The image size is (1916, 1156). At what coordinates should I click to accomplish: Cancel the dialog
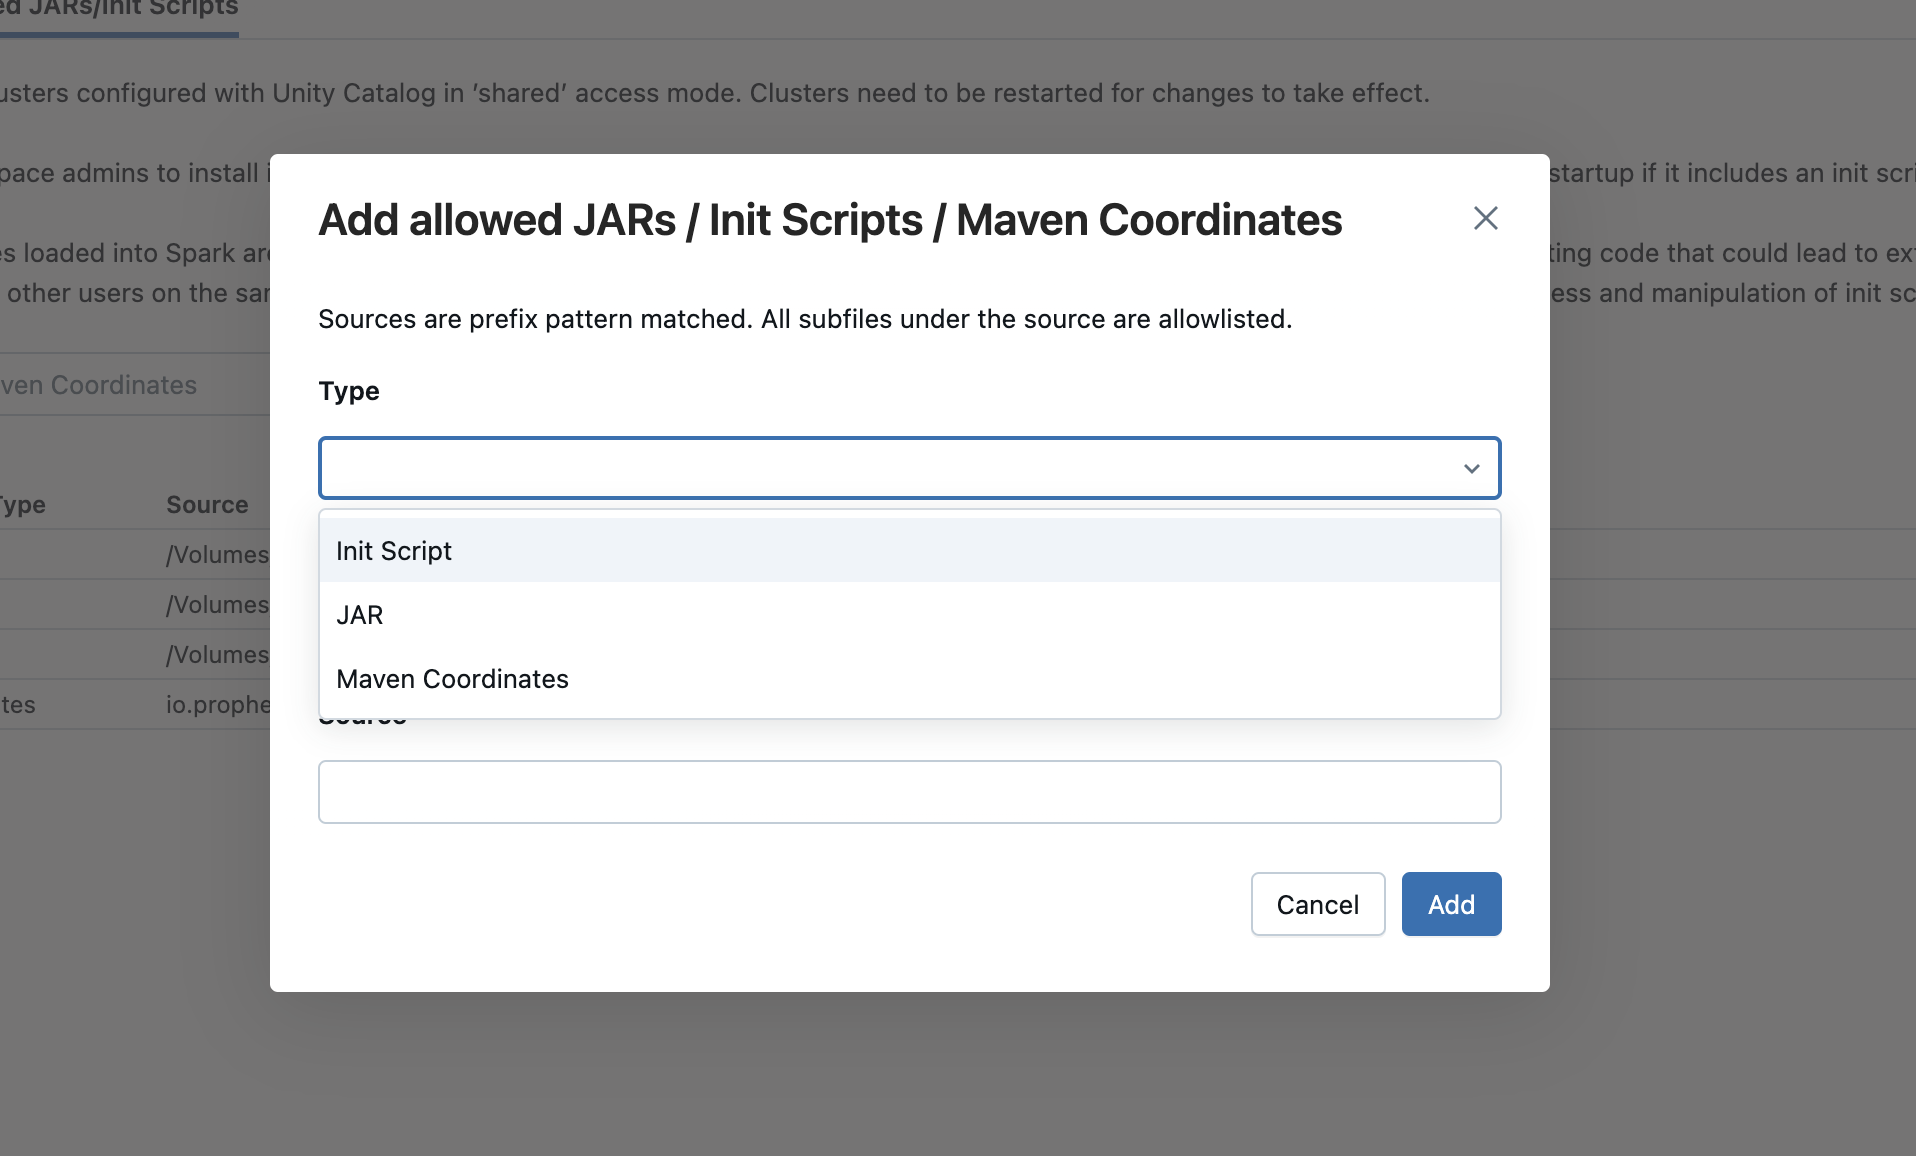coord(1317,904)
